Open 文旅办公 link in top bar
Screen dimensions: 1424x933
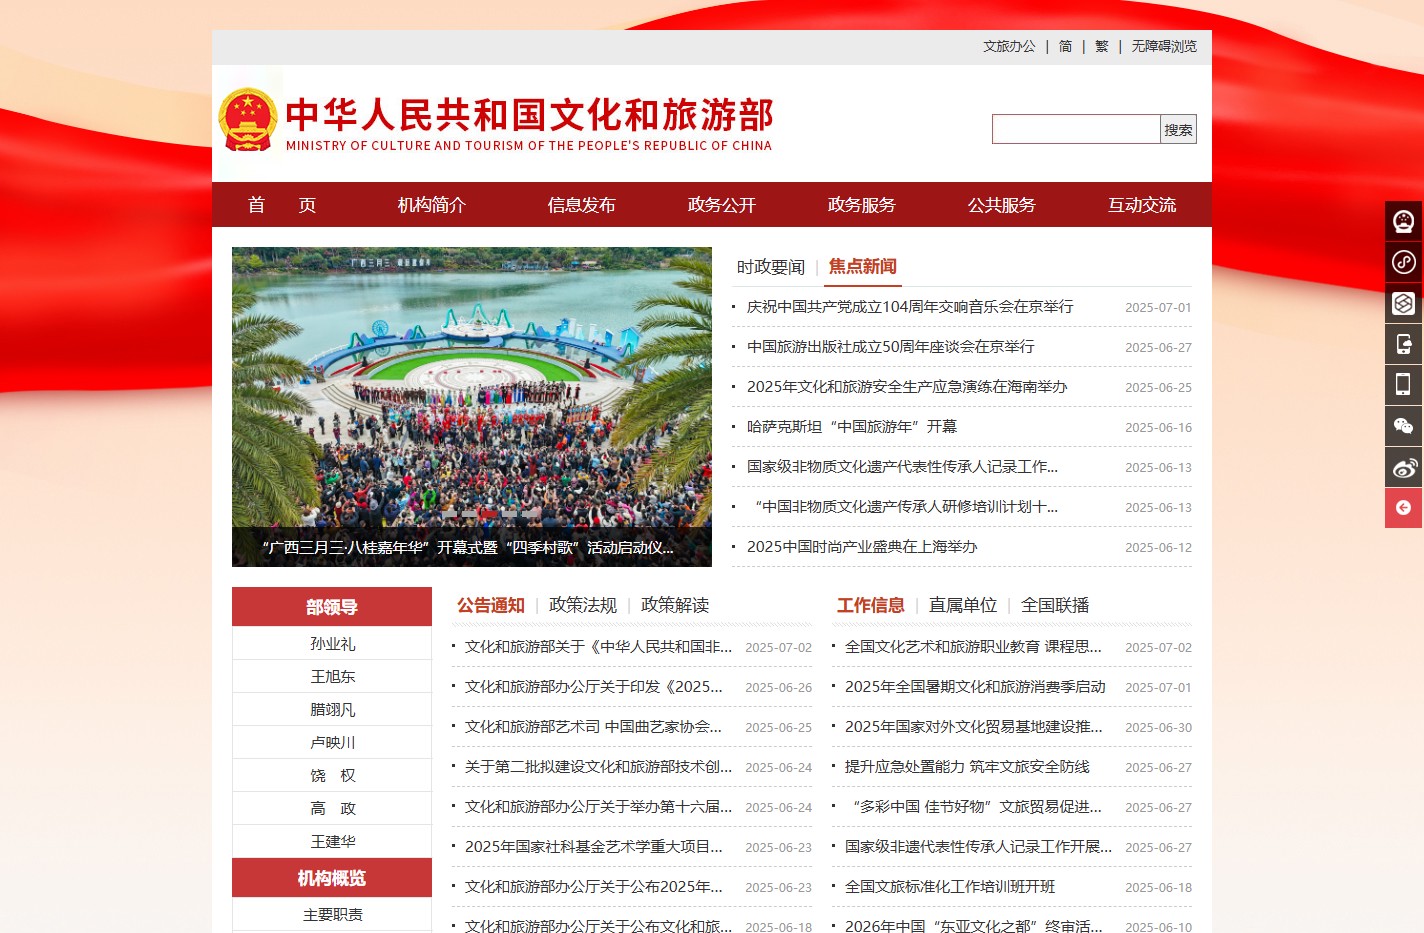click(1009, 46)
